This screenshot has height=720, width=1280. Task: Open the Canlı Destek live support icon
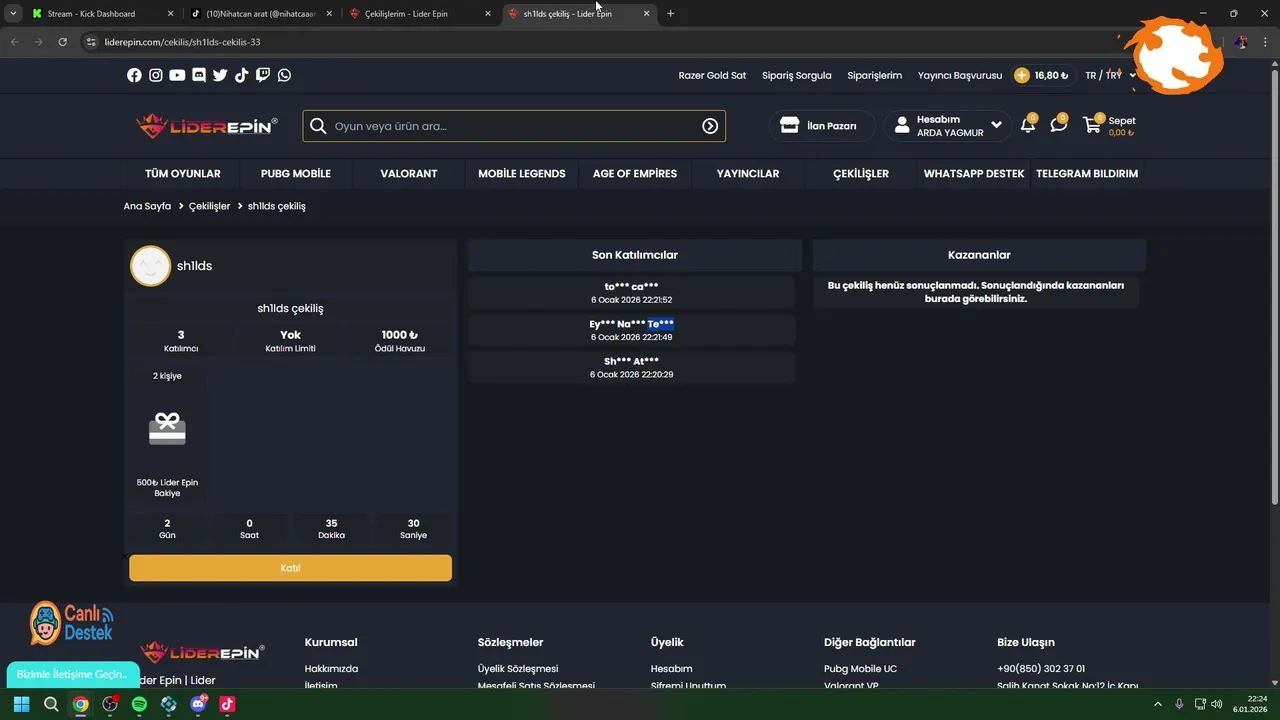(x=71, y=624)
